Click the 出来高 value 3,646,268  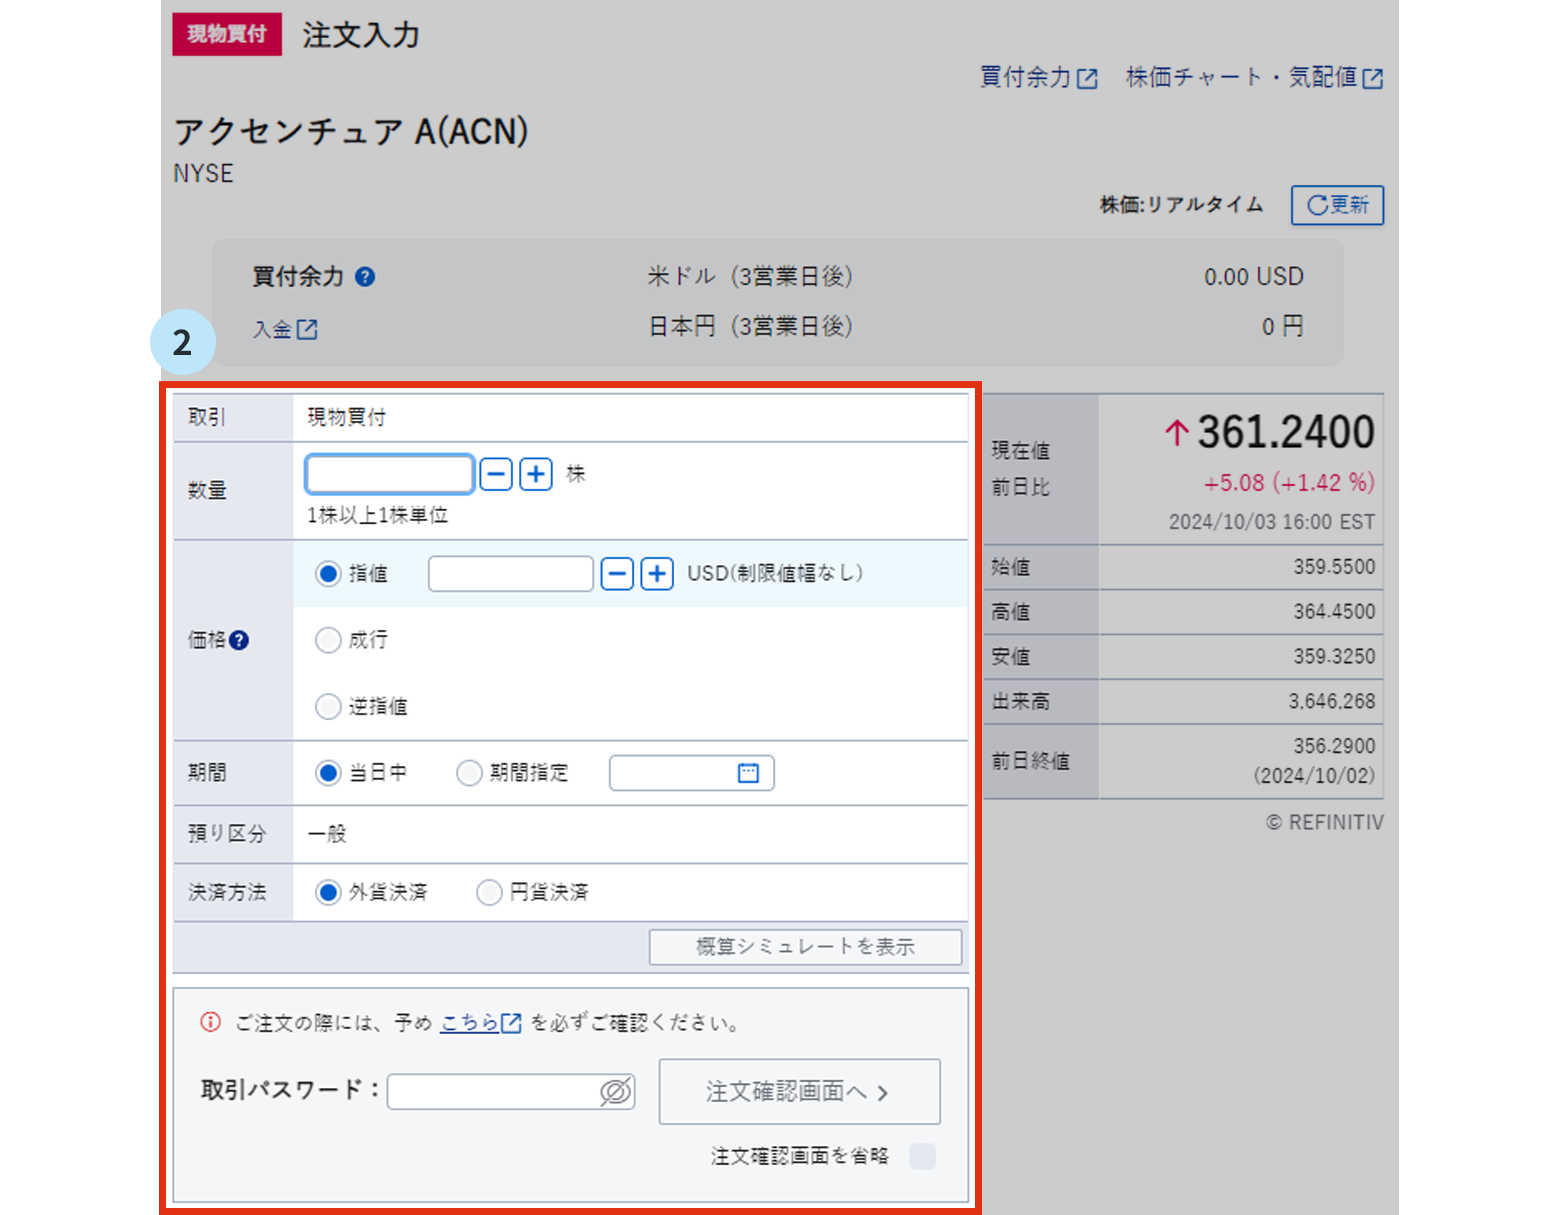point(1332,702)
